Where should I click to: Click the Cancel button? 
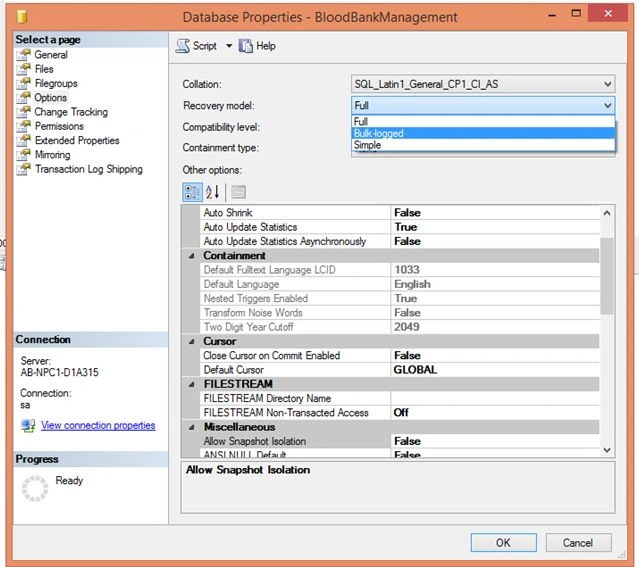click(x=578, y=543)
